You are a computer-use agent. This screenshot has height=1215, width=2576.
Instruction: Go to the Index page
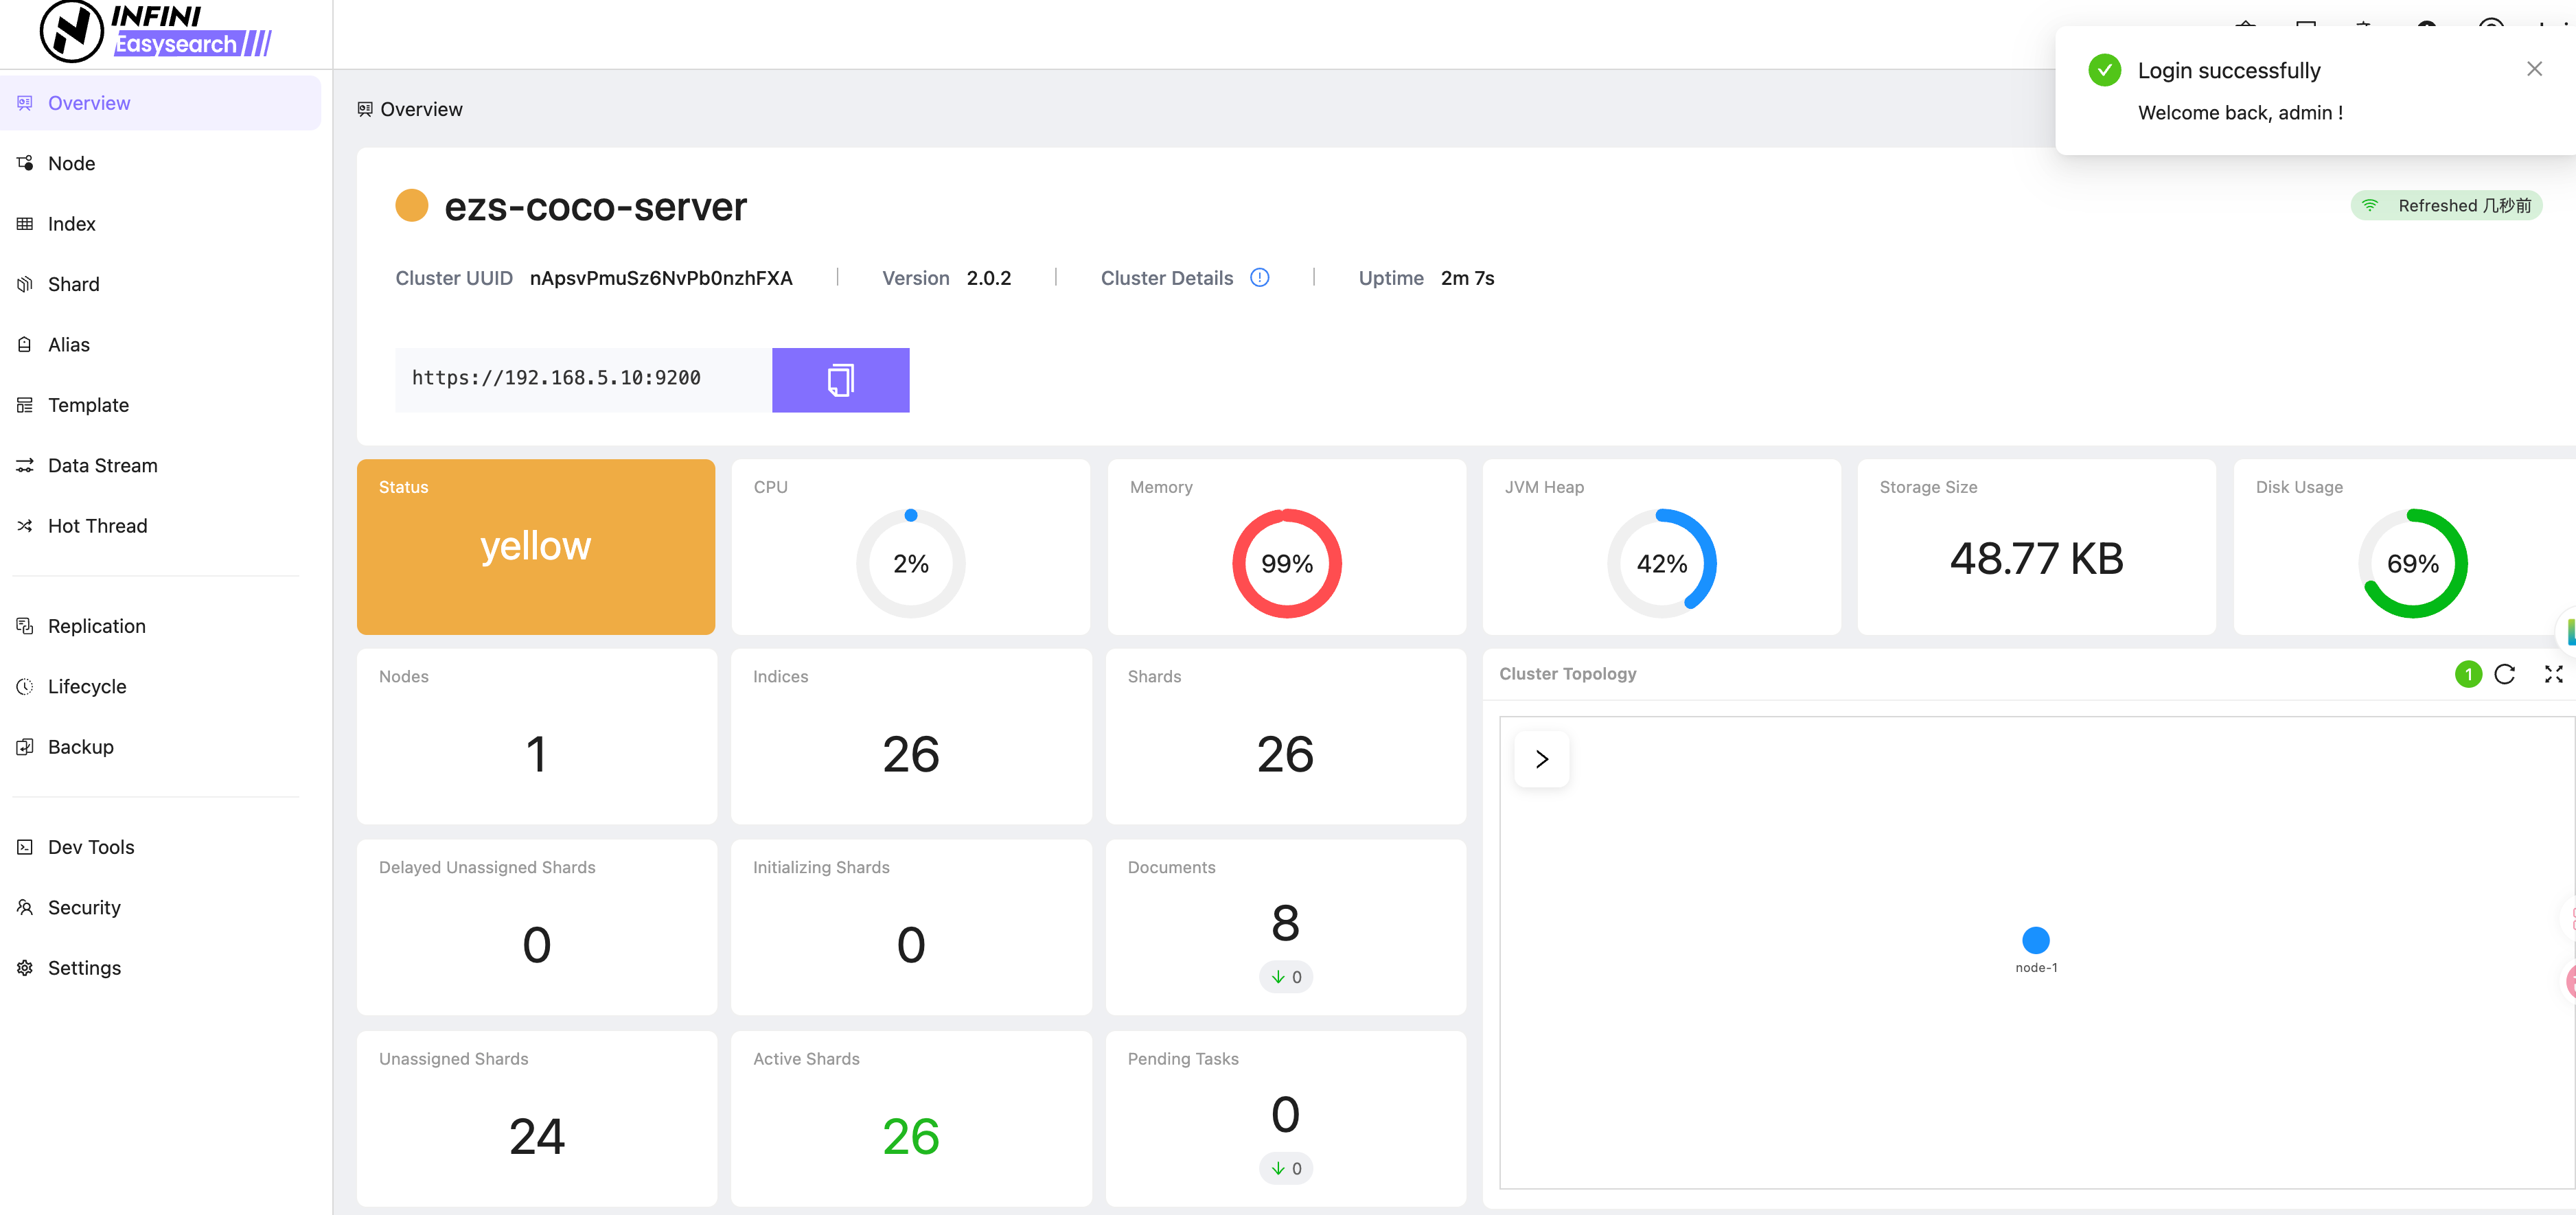[x=71, y=224]
